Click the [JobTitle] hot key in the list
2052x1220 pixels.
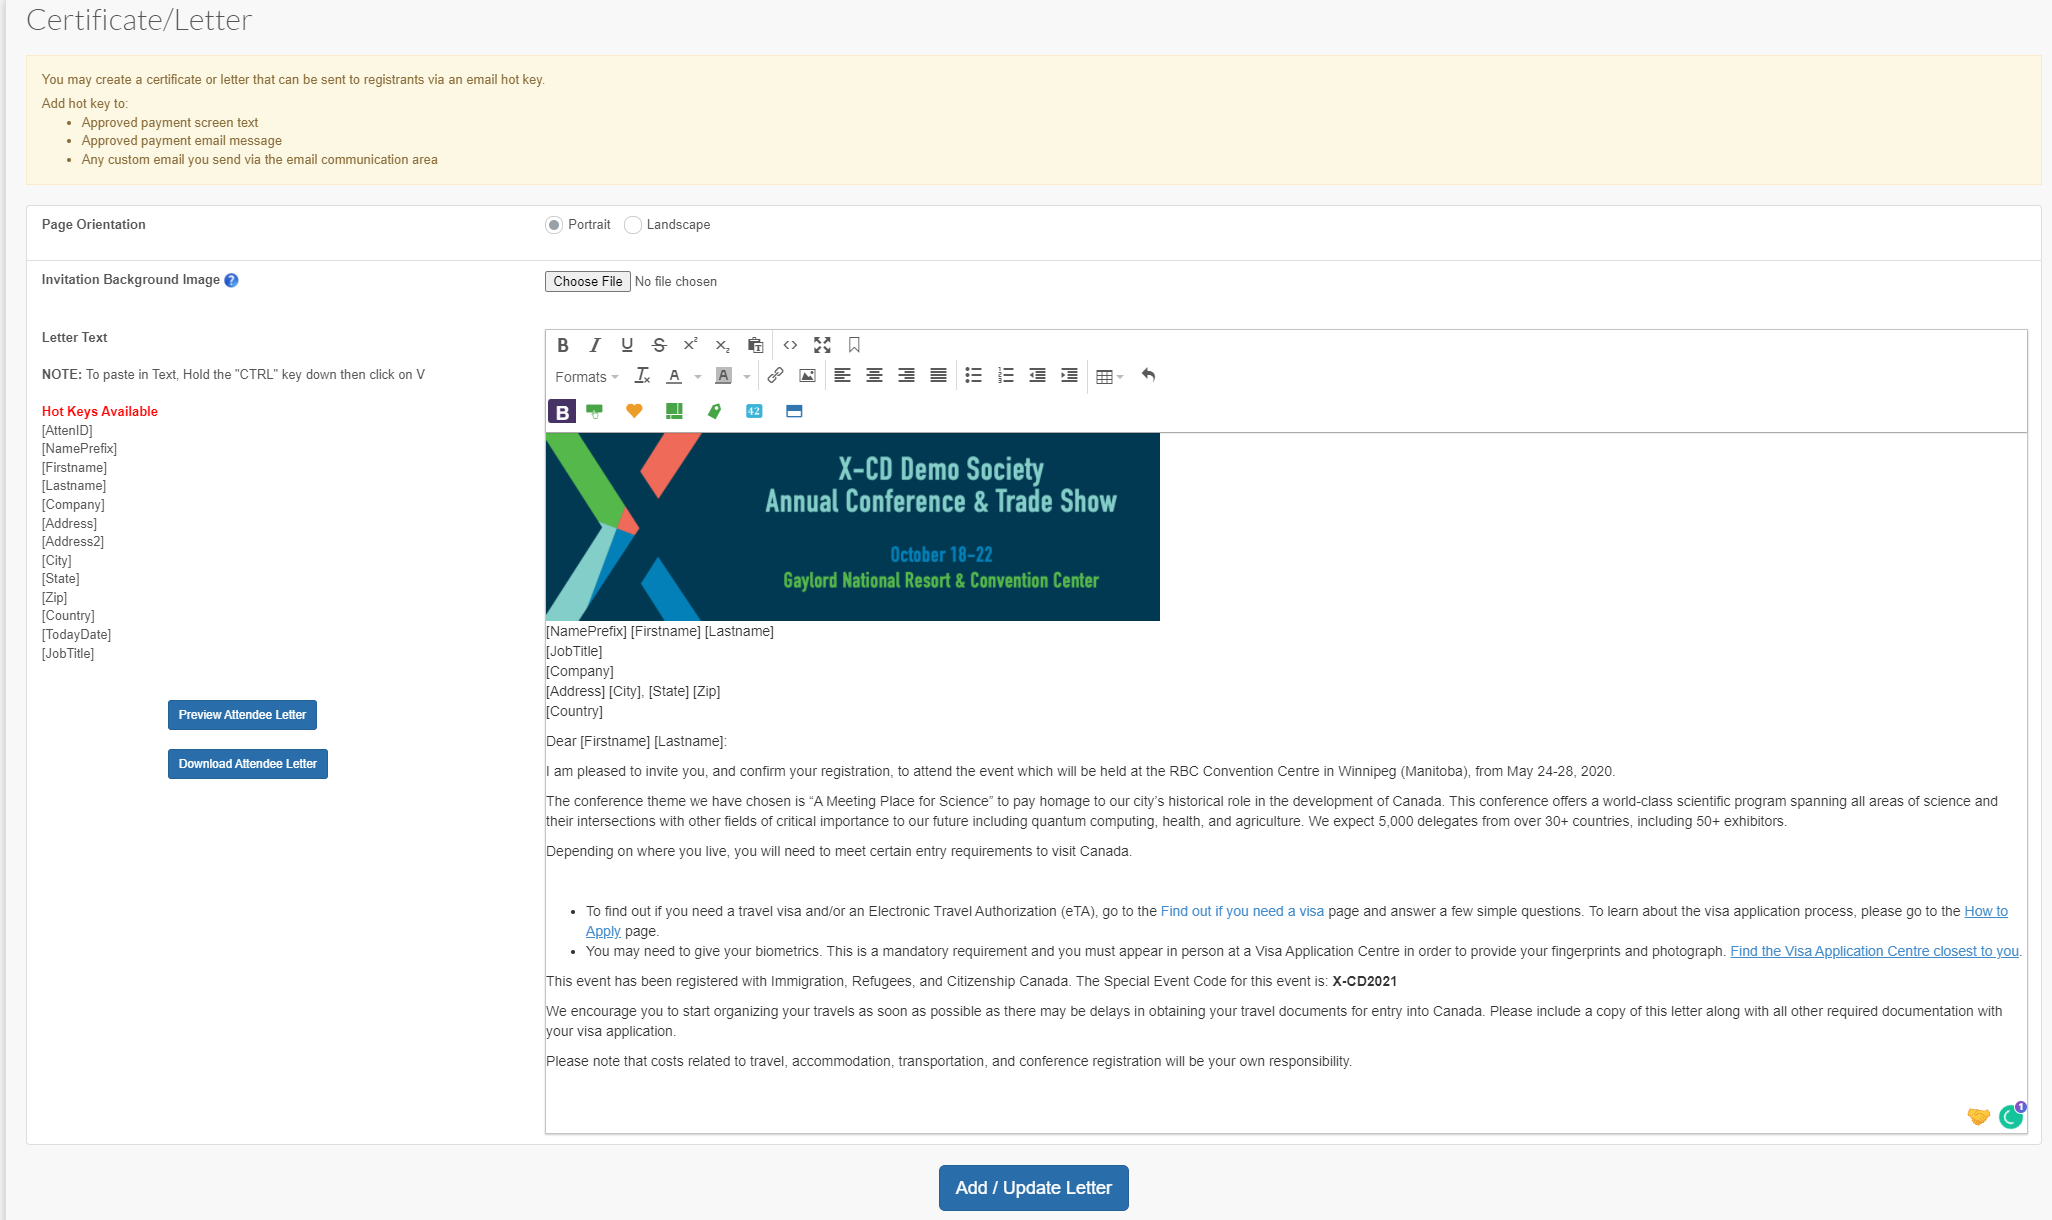(x=68, y=654)
